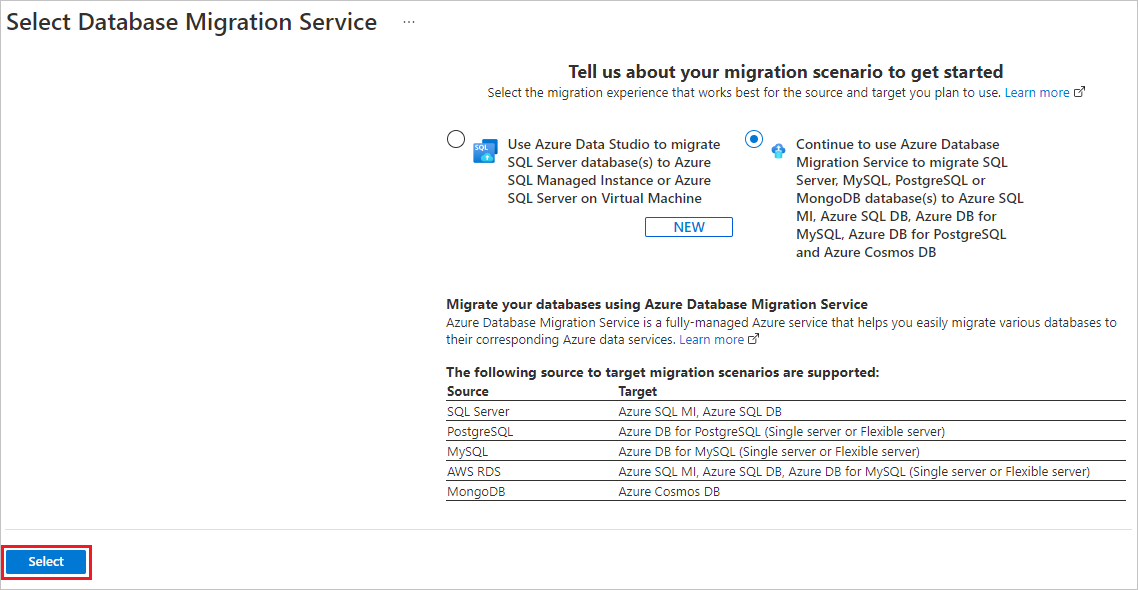
Task: Click the following source to target scenarios heading
Action: click(x=663, y=372)
